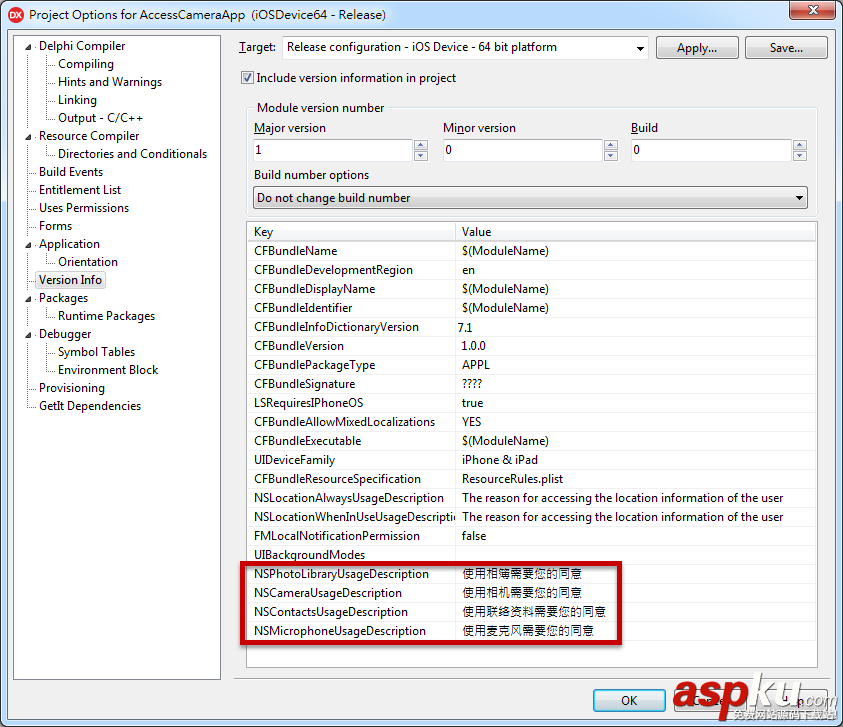Collapse the Packages tree node
This screenshot has height=727, width=843.
[x=28, y=299]
